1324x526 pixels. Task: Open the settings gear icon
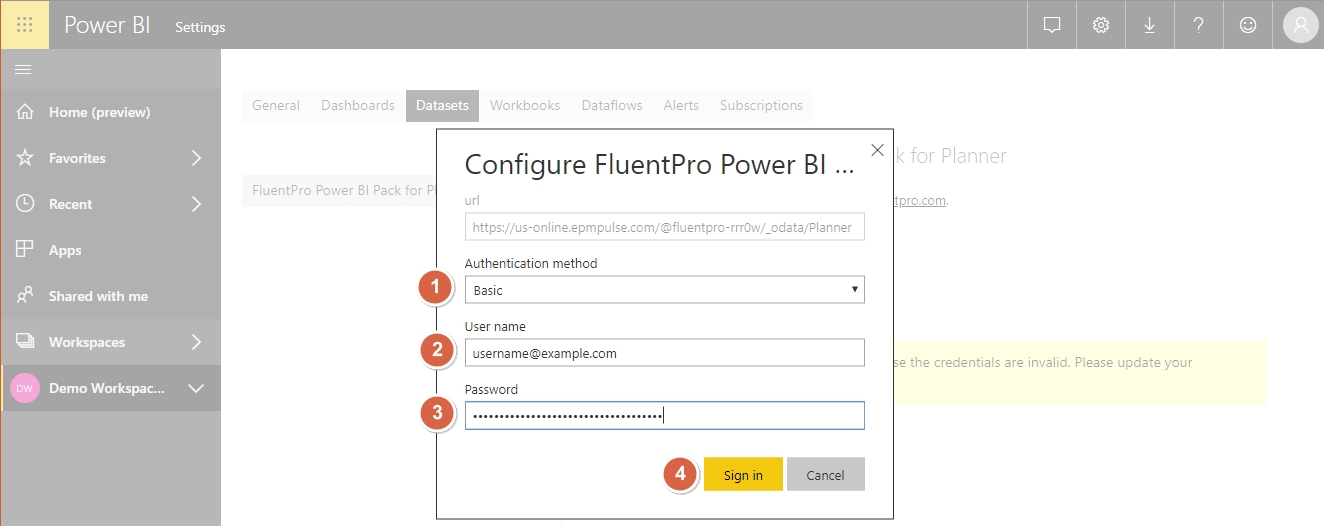click(x=1101, y=26)
